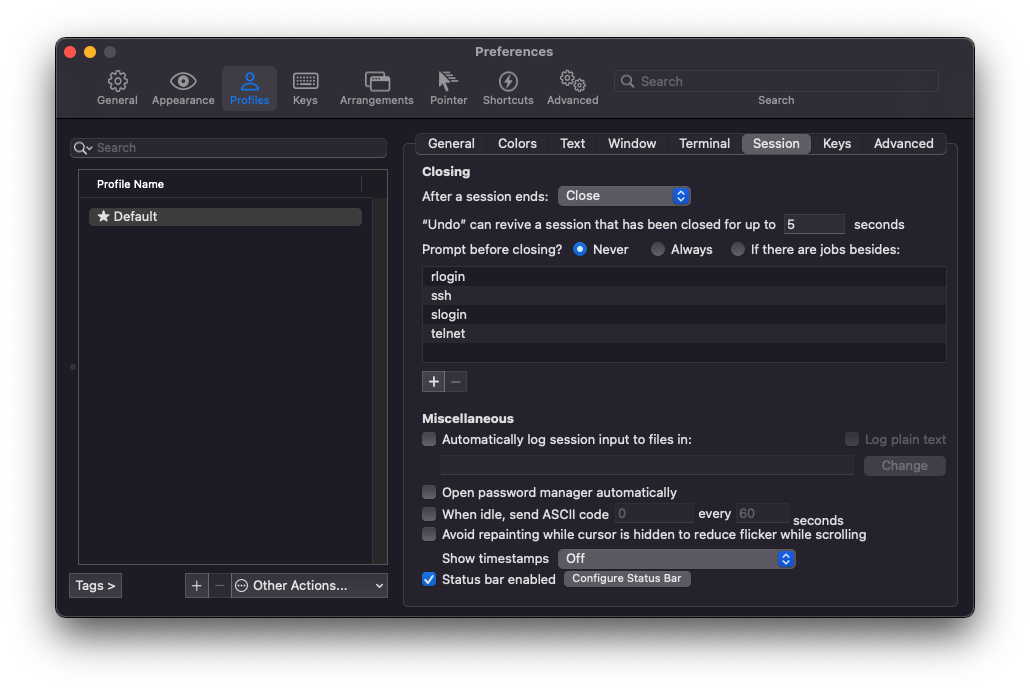Enable automatically log session input checkbox
The width and height of the screenshot is (1030, 691).
coord(429,439)
